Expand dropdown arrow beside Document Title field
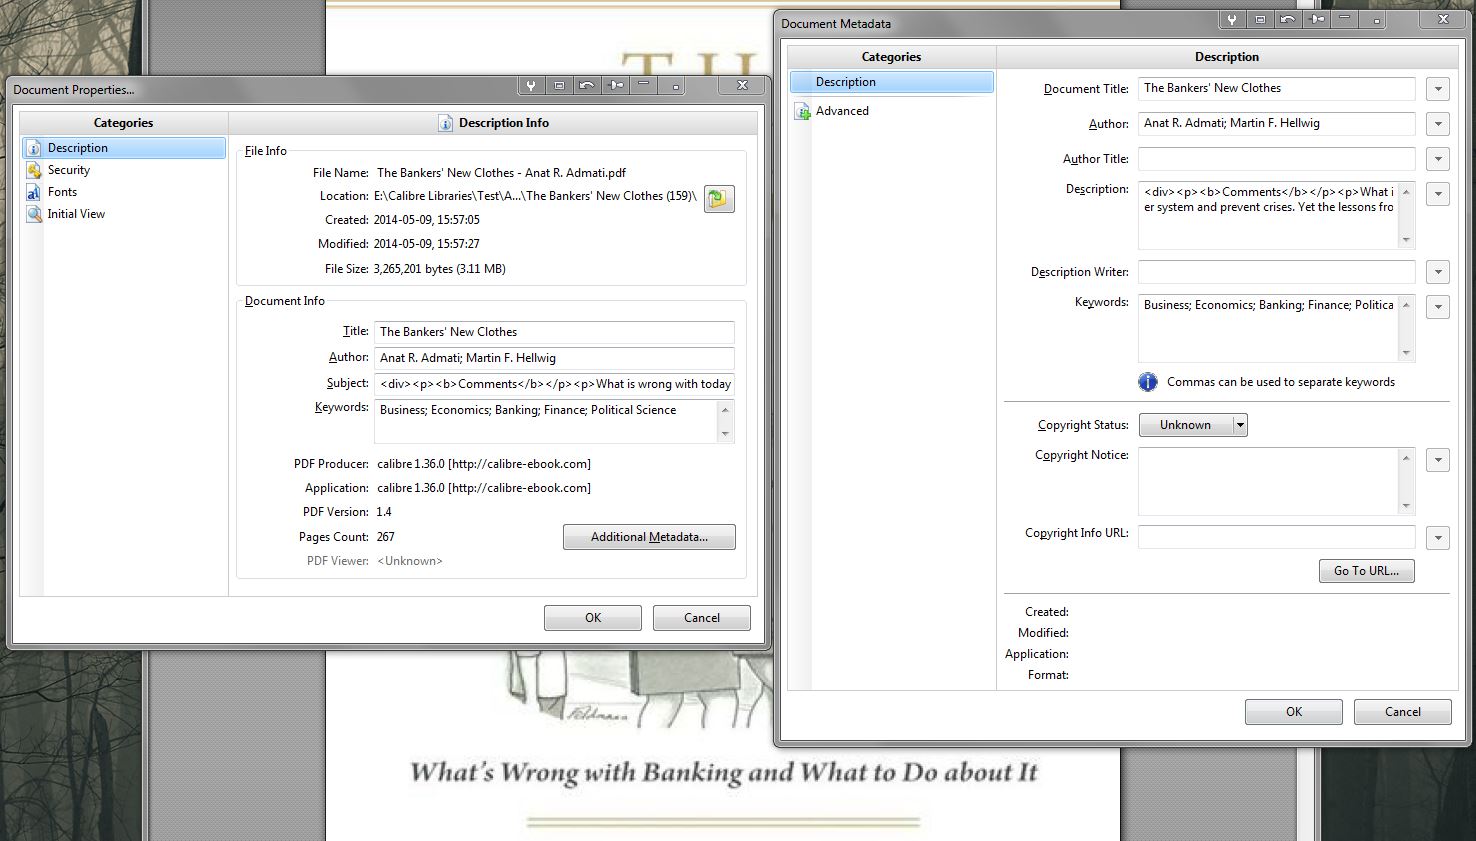Image resolution: width=1476 pixels, height=841 pixels. 1438,89
